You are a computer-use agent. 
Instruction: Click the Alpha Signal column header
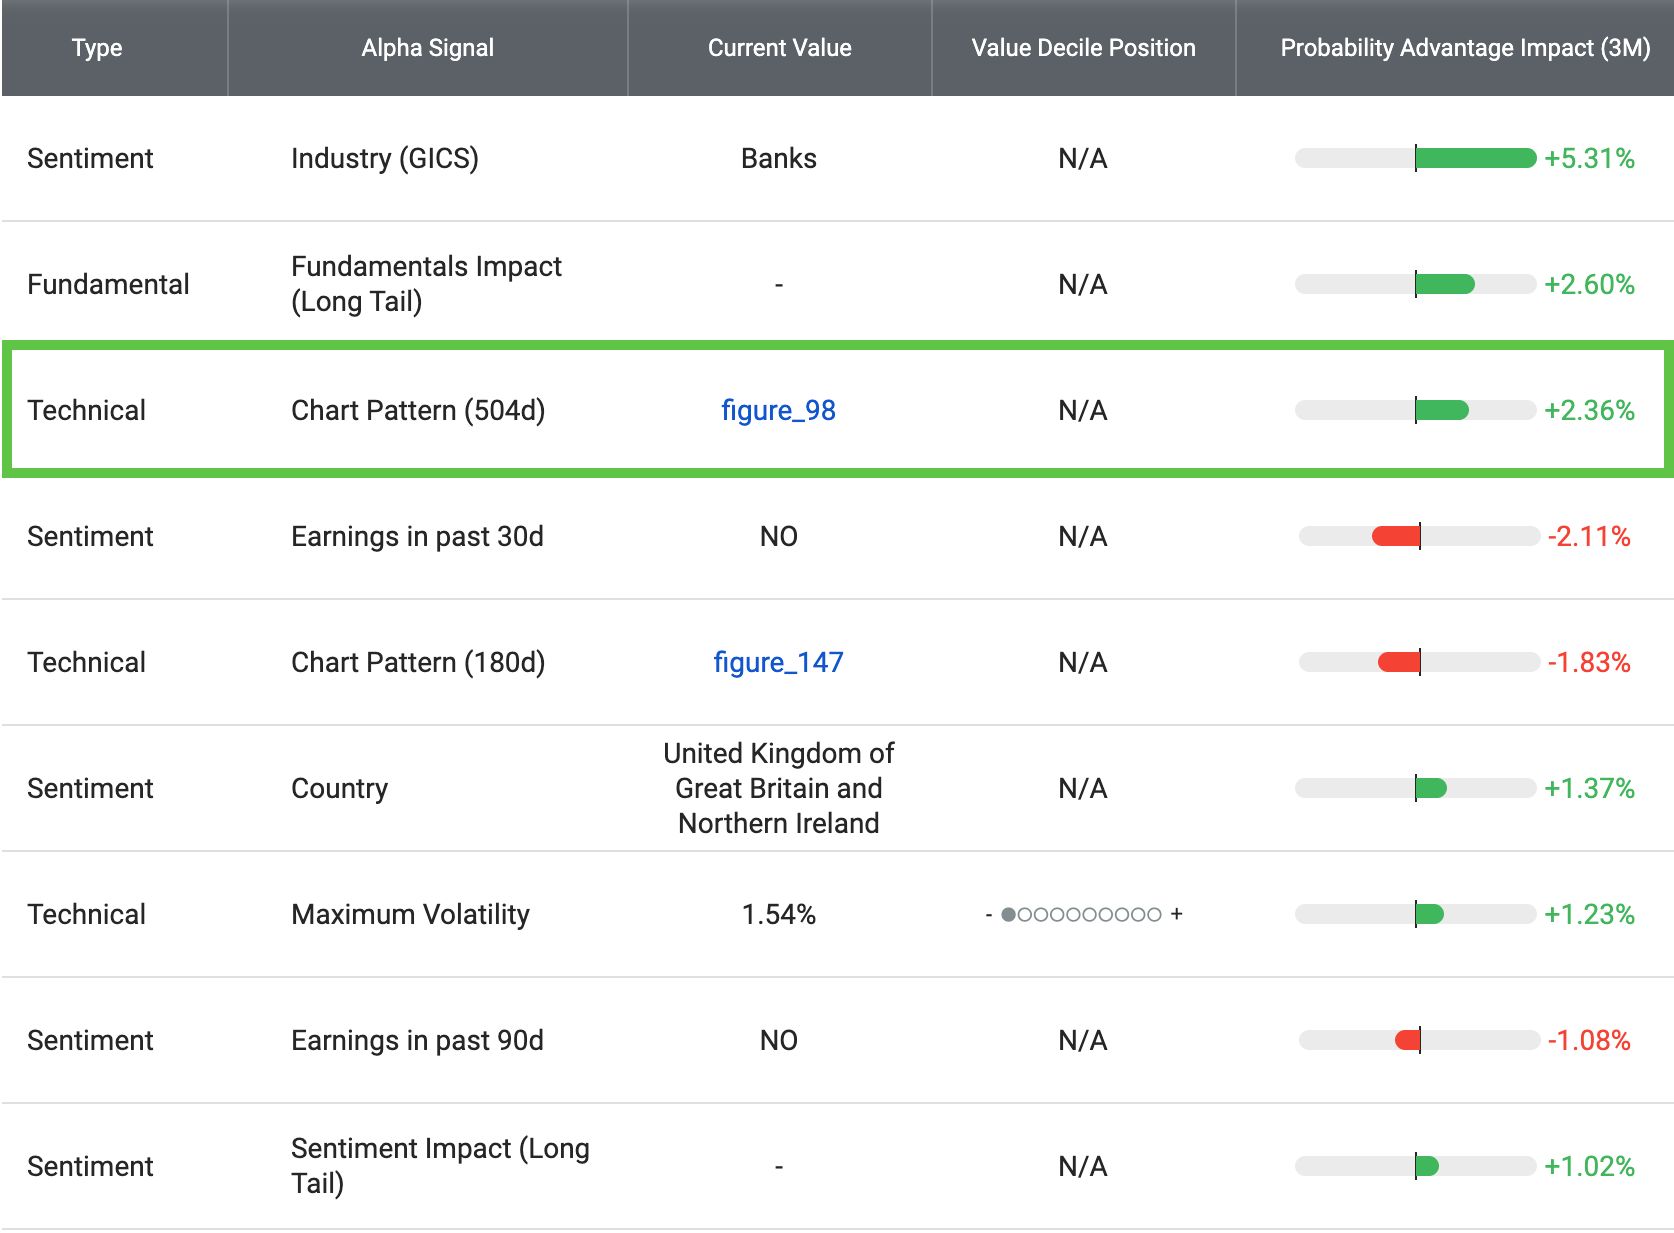pos(427,47)
